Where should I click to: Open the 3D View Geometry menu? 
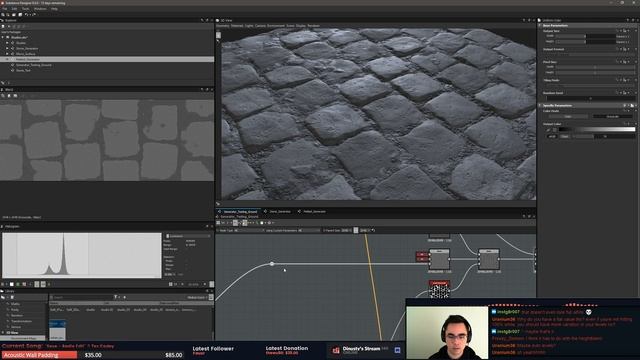(x=223, y=26)
